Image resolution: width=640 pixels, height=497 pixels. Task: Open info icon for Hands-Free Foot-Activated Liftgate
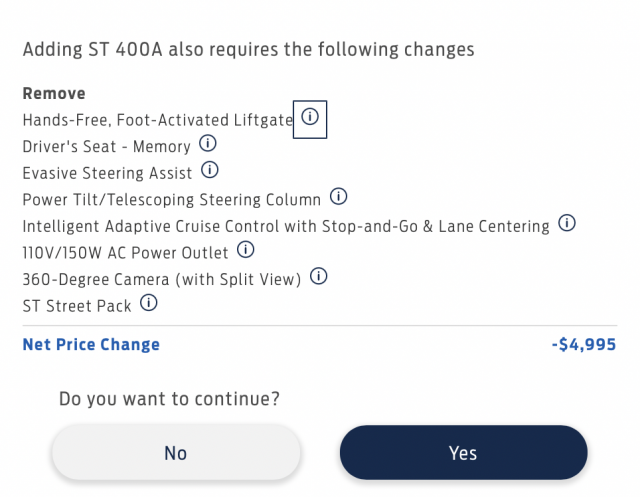[310, 117]
